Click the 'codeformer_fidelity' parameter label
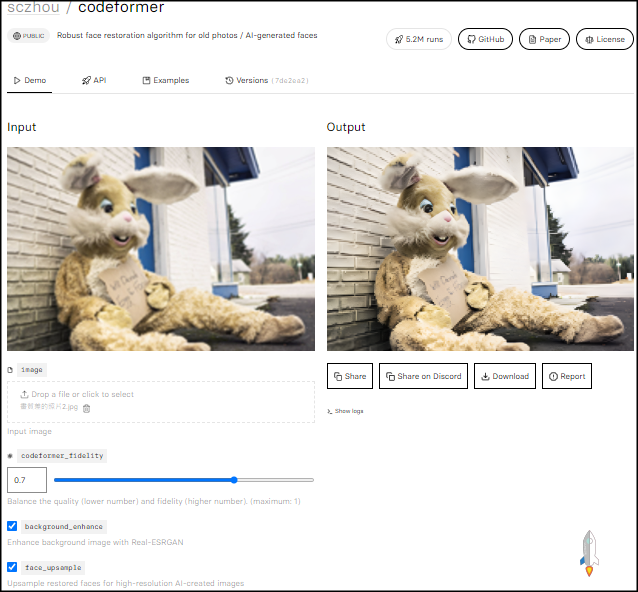 tap(62, 456)
